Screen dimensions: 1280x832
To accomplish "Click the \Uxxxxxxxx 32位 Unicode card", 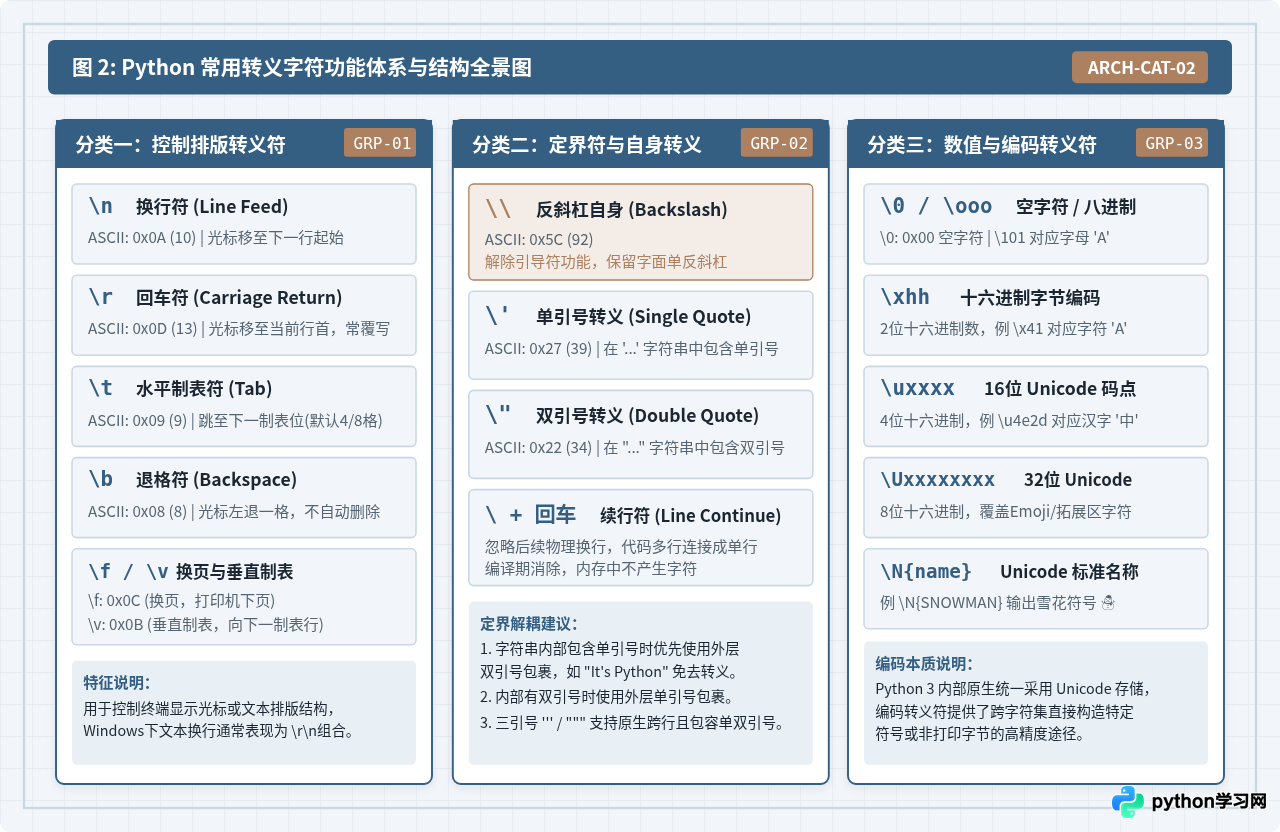I will click(1036, 497).
